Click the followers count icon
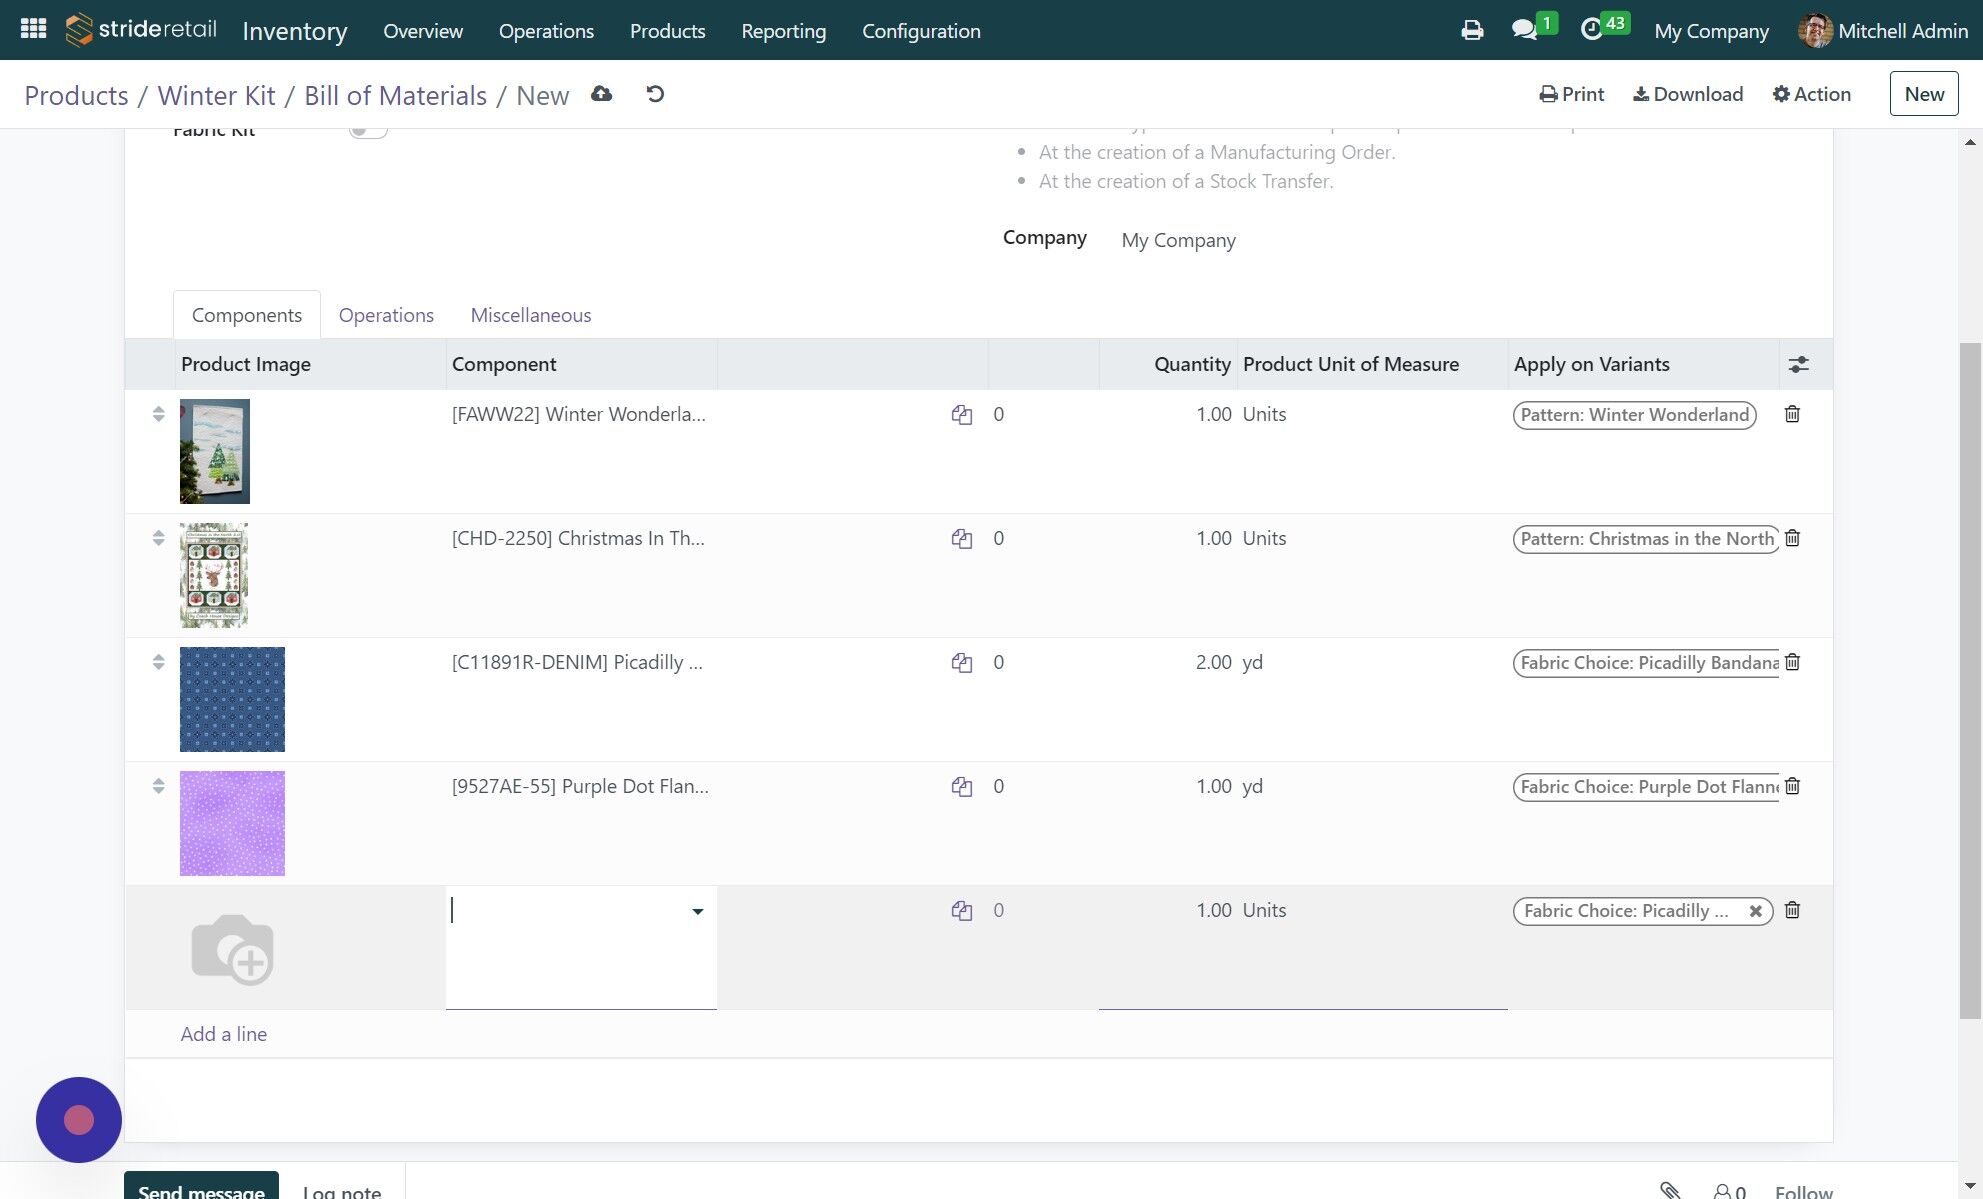 point(1729,1191)
